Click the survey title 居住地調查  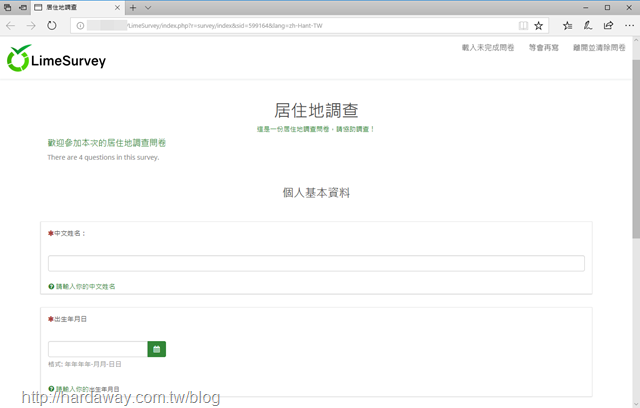tap(316, 111)
